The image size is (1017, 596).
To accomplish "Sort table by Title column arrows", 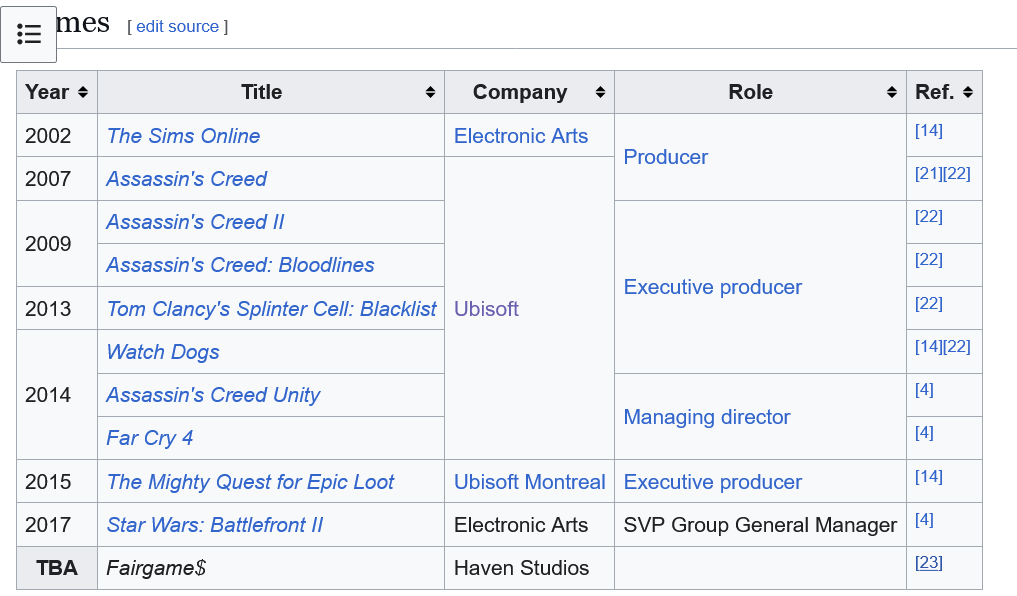I will [x=430, y=92].
